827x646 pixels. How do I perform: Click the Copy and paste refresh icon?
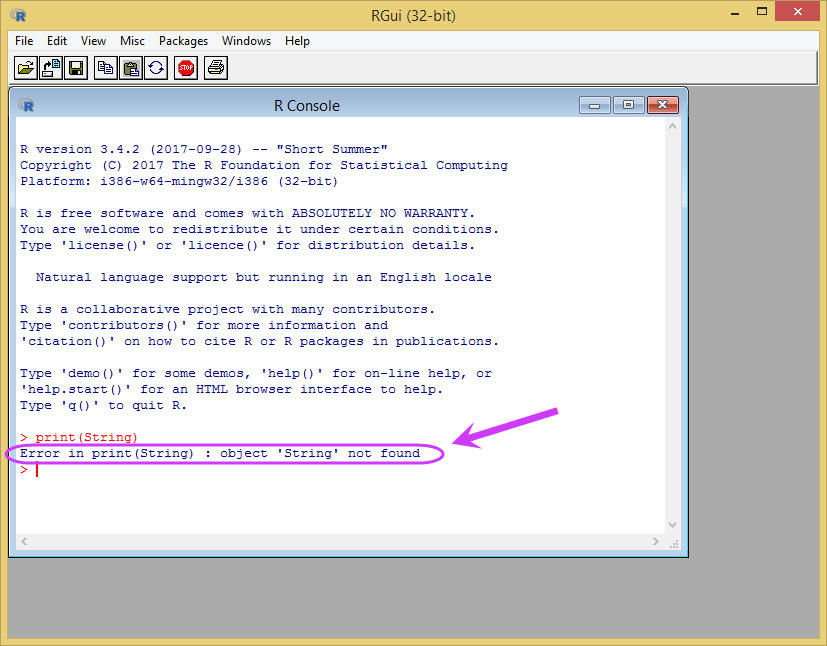click(x=156, y=68)
